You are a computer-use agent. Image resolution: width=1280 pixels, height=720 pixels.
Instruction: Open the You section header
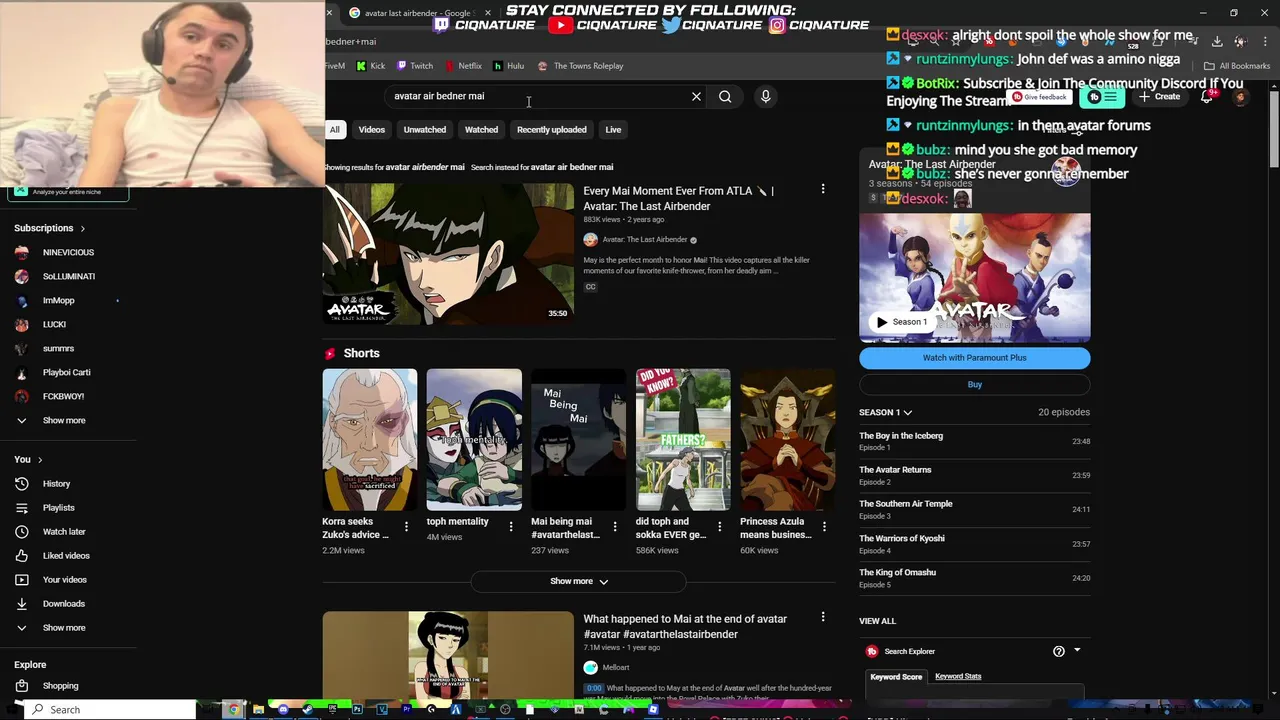point(28,460)
